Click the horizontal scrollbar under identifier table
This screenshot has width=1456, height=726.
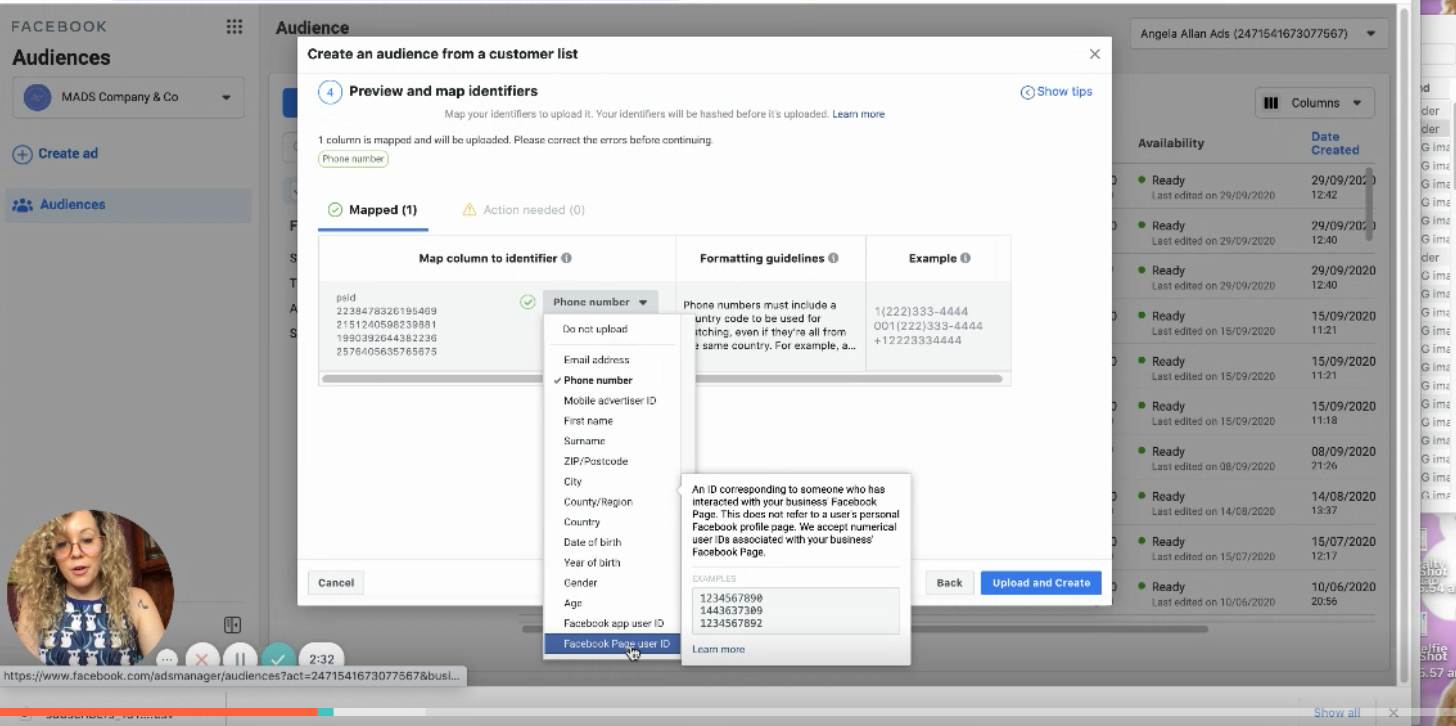(662, 379)
